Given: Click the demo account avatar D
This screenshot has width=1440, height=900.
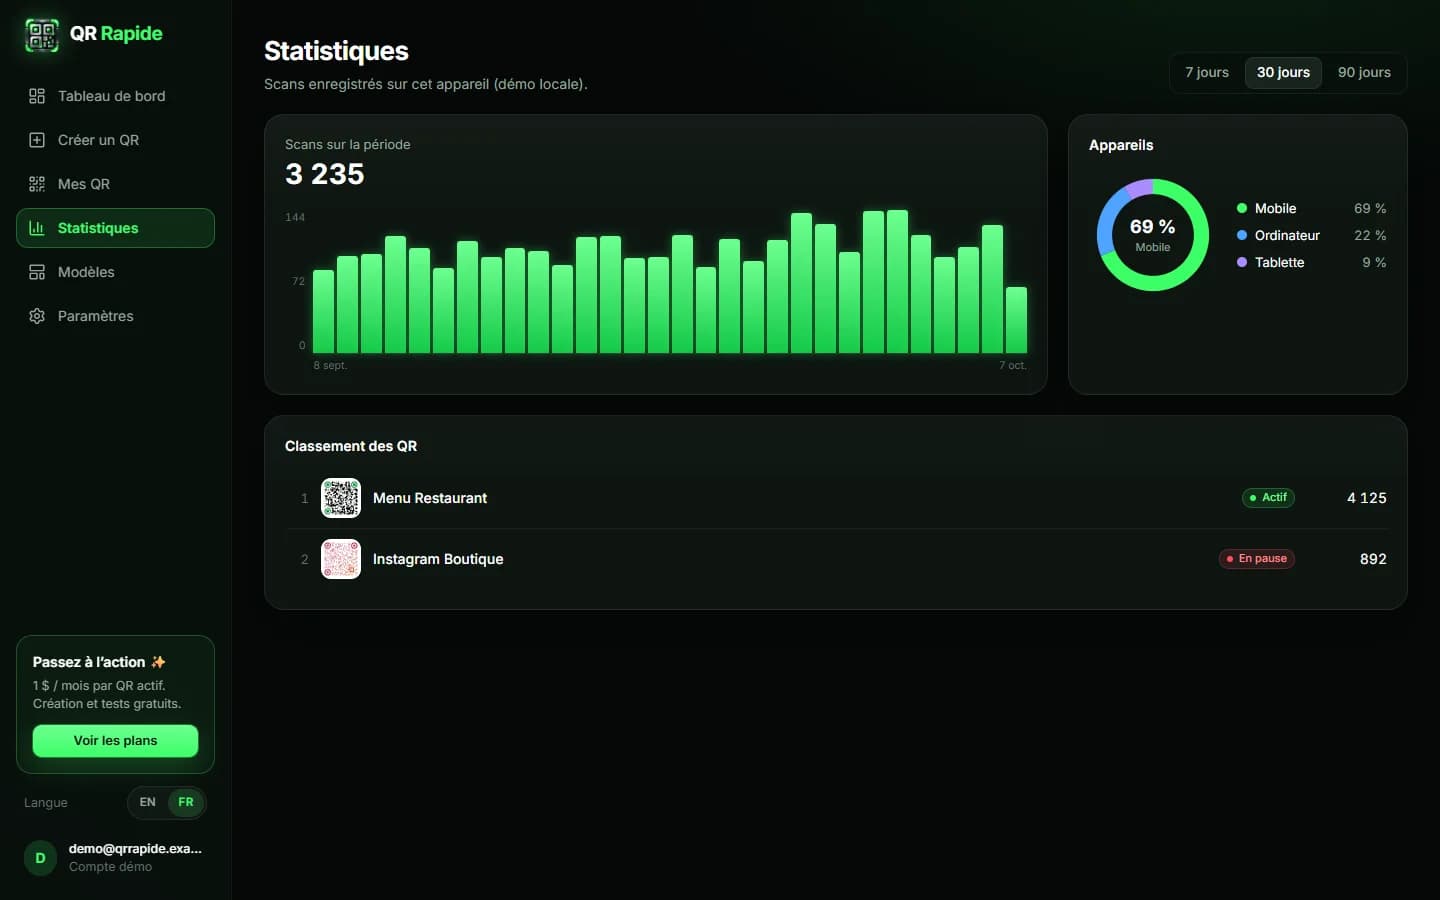Looking at the screenshot, I should coord(40,858).
